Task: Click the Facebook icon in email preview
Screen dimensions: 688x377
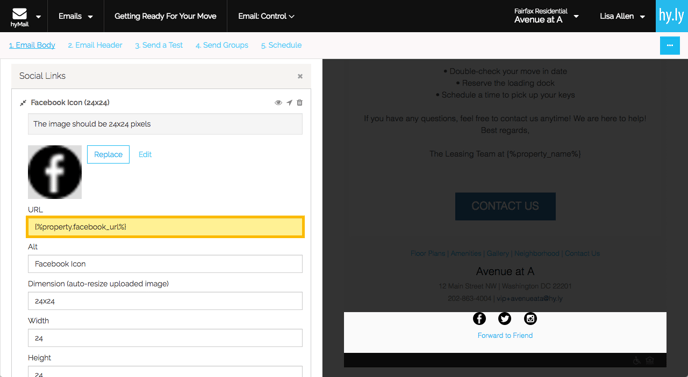Action: 479,319
